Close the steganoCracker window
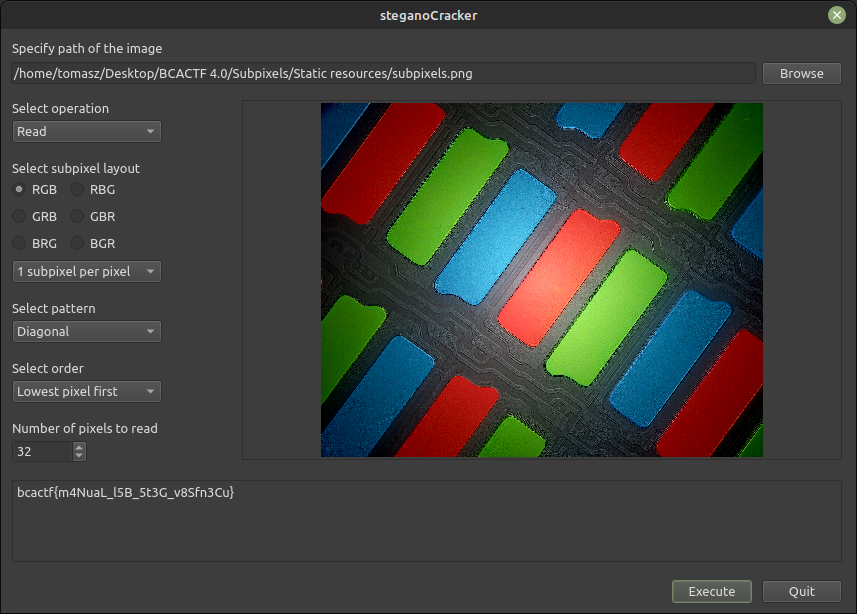857x614 pixels. coord(836,15)
